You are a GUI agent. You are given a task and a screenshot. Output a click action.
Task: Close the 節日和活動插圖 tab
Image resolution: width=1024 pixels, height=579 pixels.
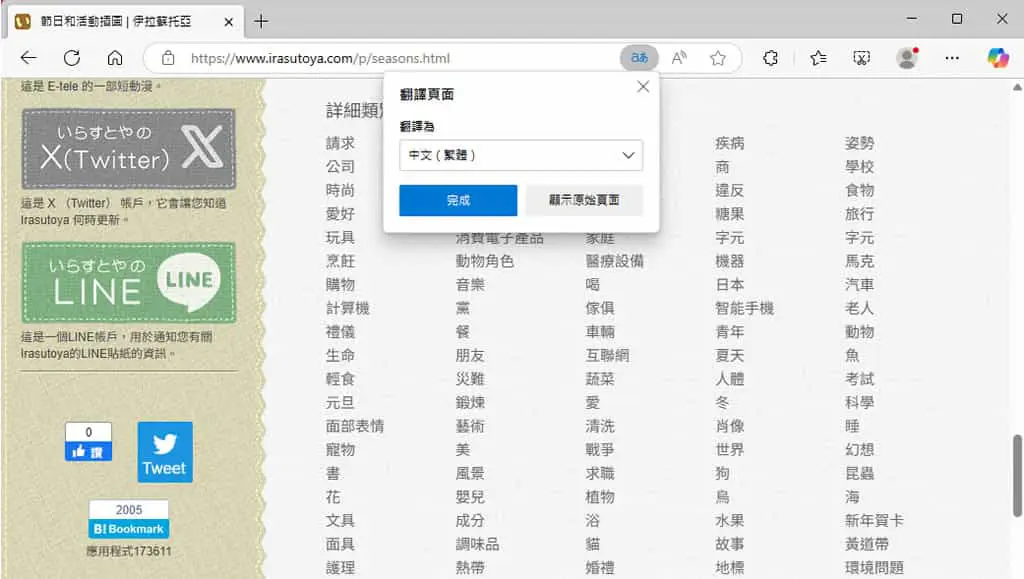point(229,22)
